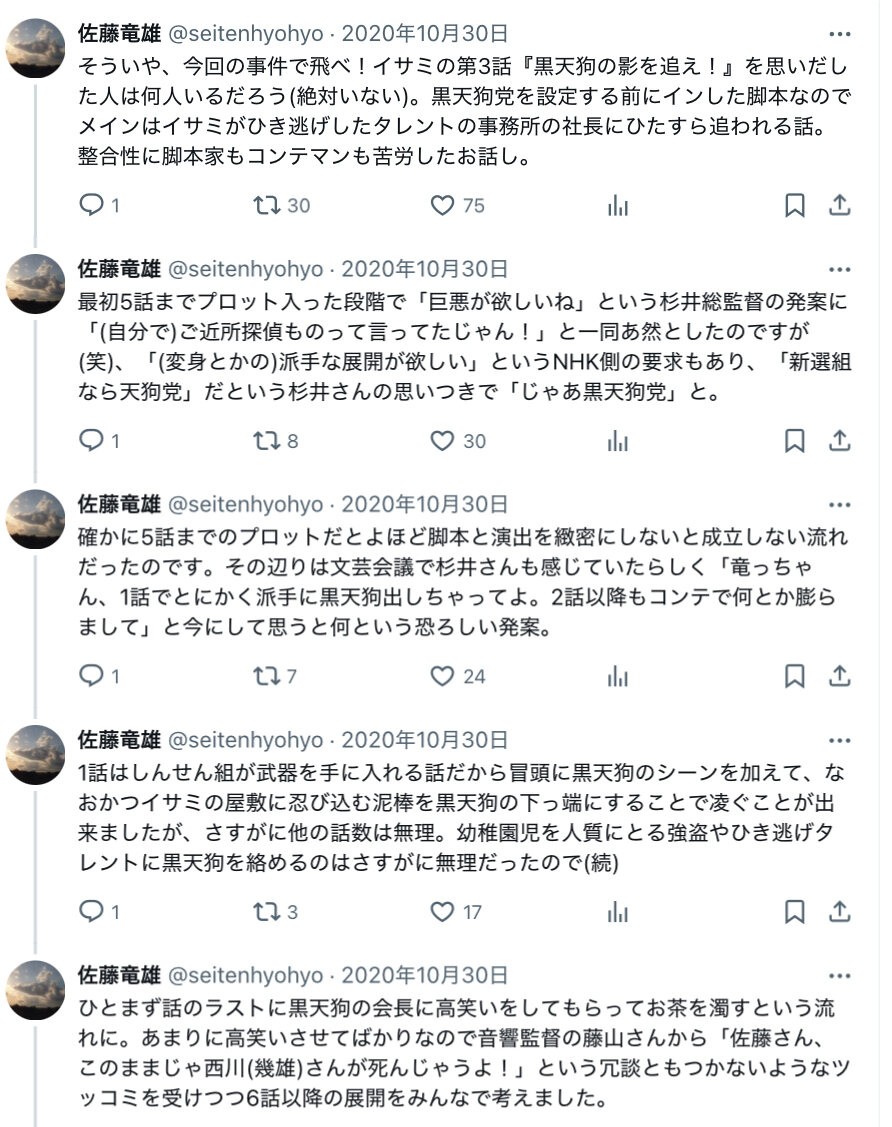Image resolution: width=892 pixels, height=1127 pixels.
Task: Share the first tweet
Action: pos(840,206)
